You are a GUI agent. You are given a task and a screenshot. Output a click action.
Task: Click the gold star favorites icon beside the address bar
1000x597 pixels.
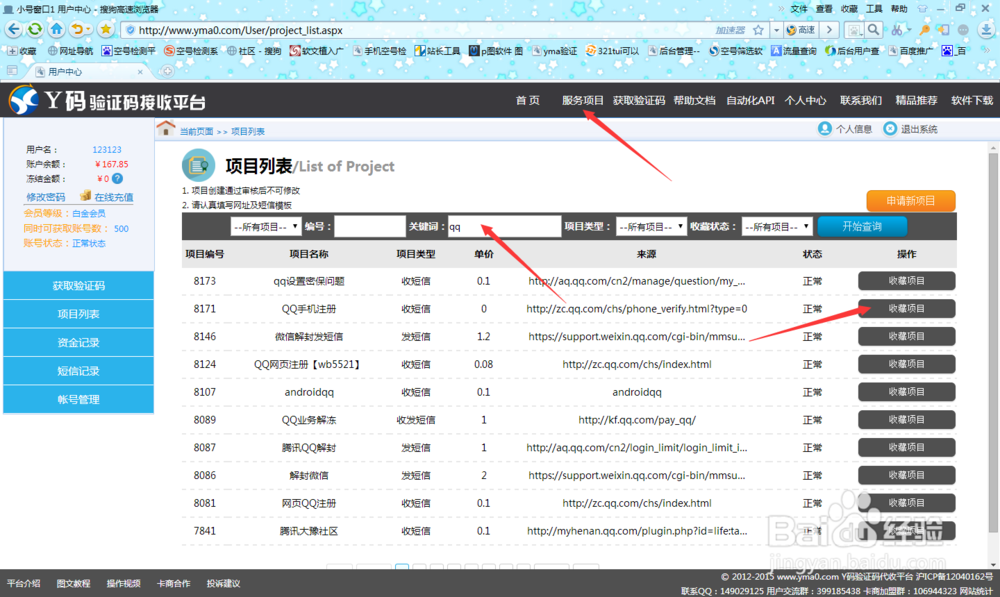[x=106, y=29]
